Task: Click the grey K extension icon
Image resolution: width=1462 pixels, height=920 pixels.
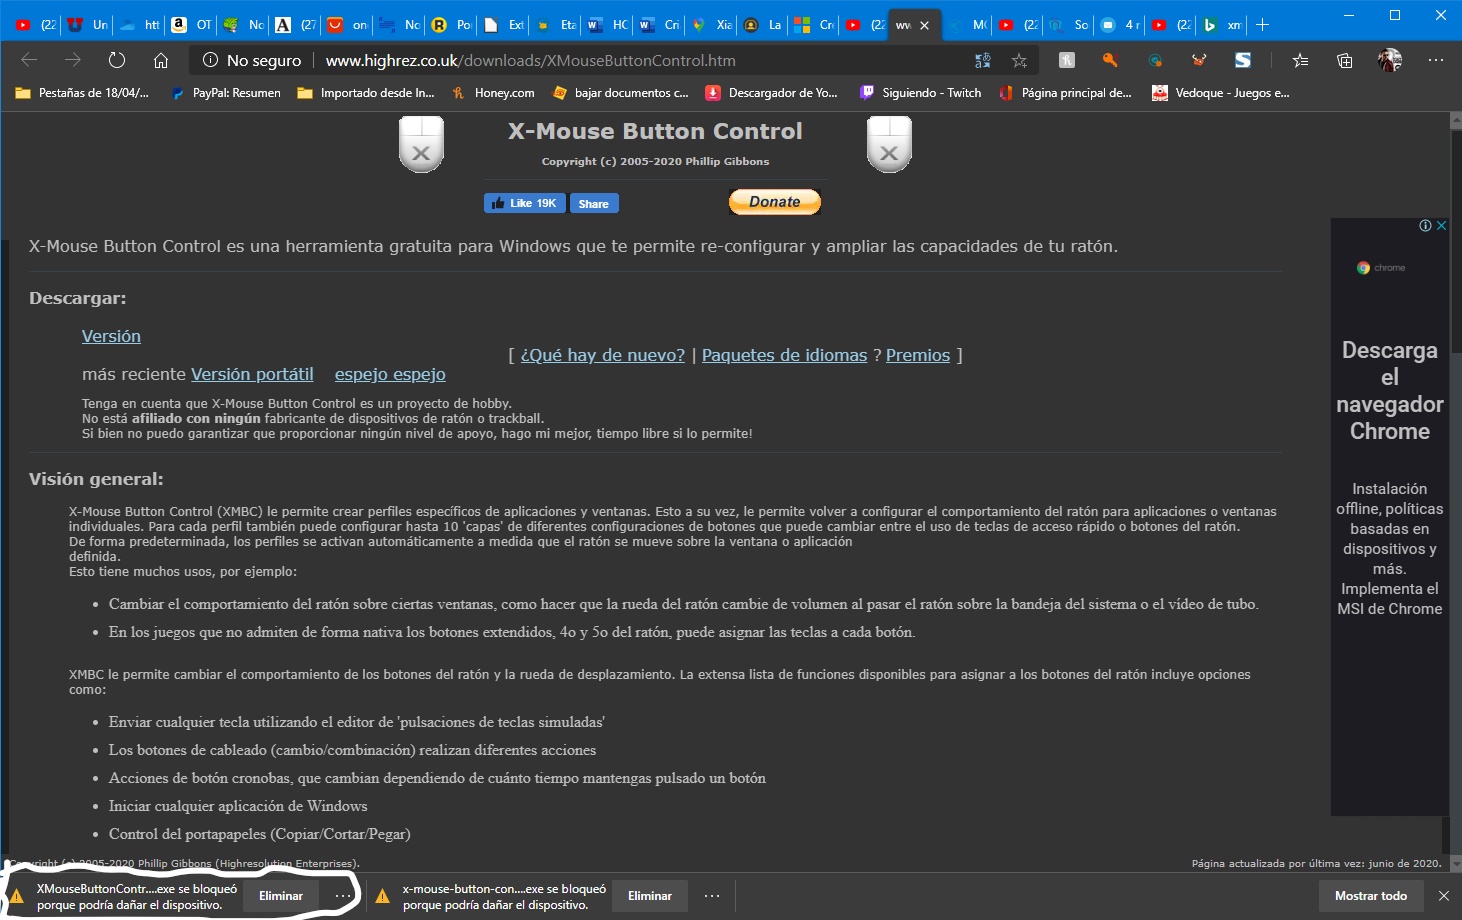Action: (x=1067, y=60)
